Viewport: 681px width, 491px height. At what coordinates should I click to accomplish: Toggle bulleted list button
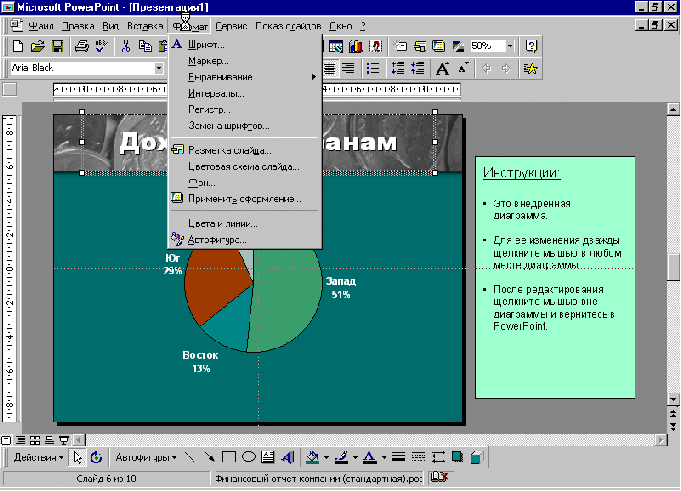tap(373, 69)
